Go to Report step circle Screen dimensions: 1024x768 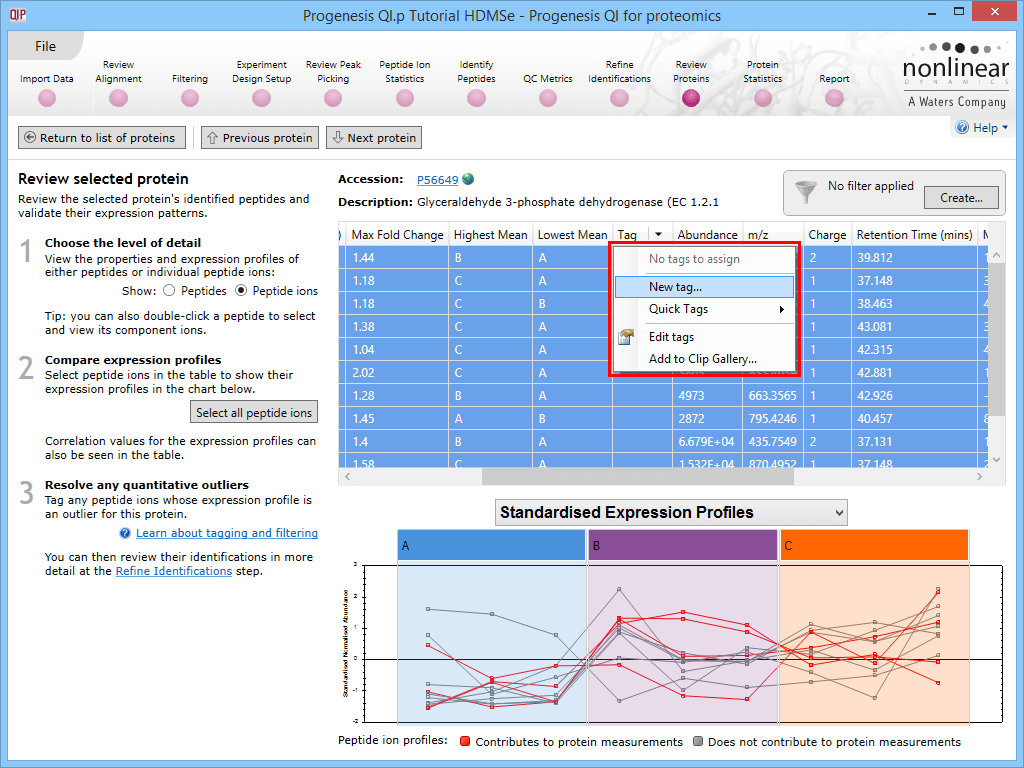point(834,99)
